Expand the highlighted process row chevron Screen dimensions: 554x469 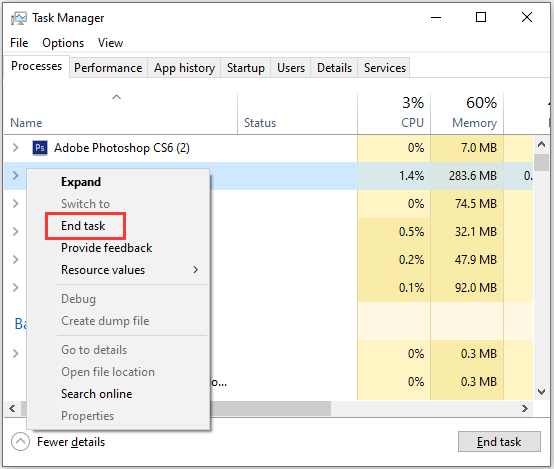[16, 175]
